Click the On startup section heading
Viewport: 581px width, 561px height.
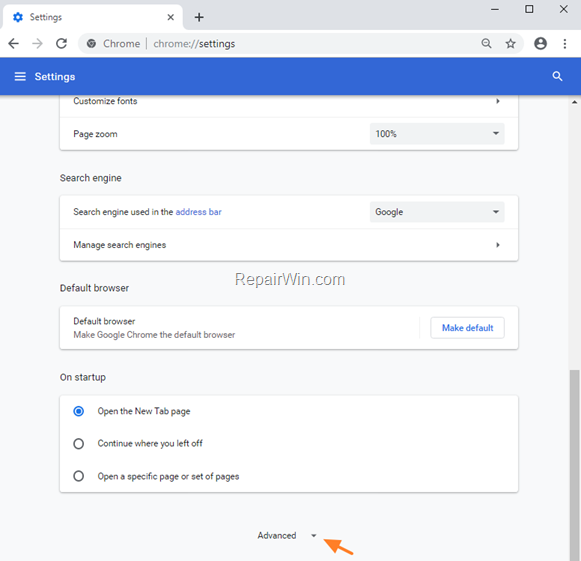pyautogui.click(x=83, y=377)
